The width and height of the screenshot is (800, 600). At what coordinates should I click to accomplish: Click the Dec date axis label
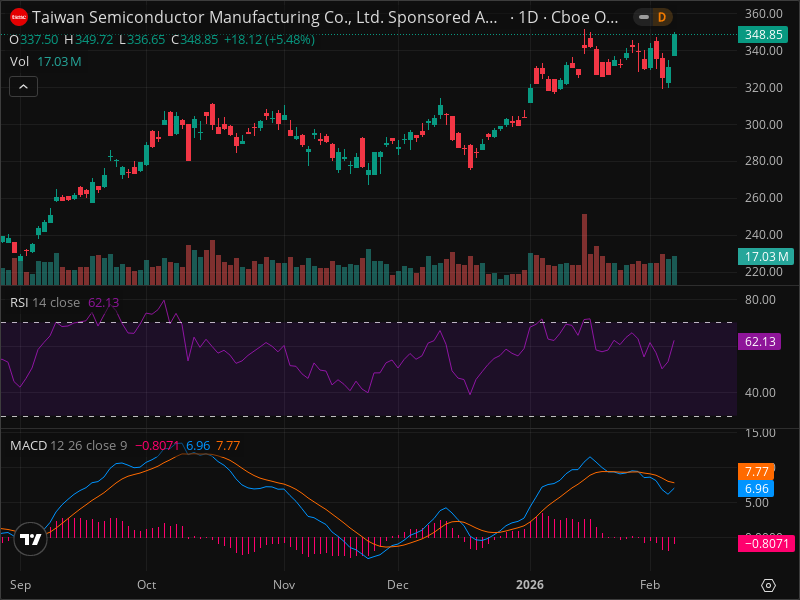click(397, 585)
